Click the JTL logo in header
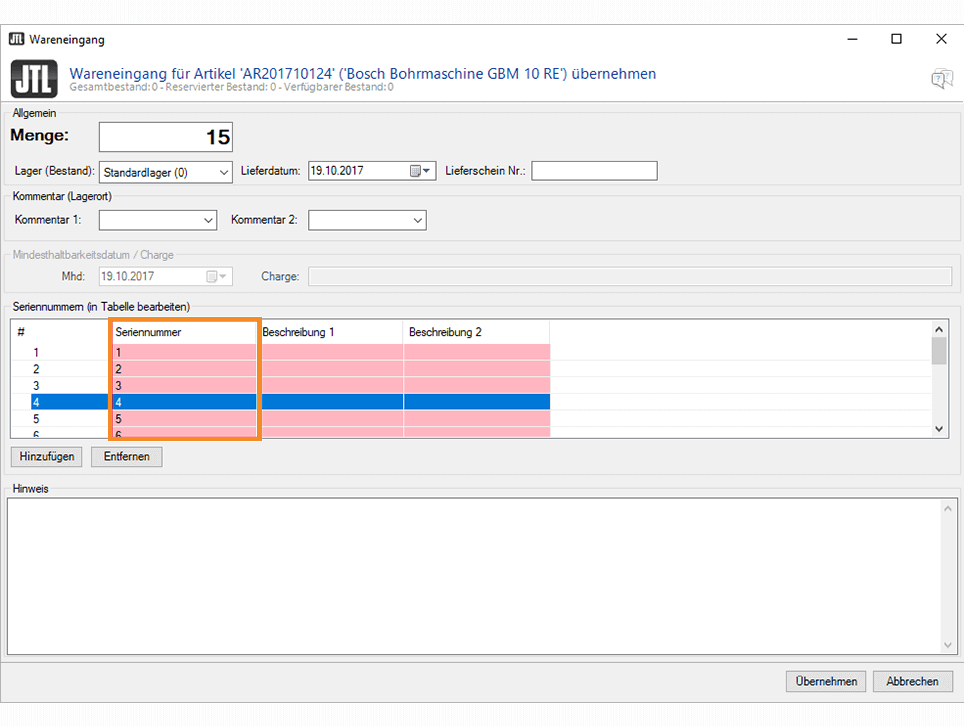 (x=35, y=79)
